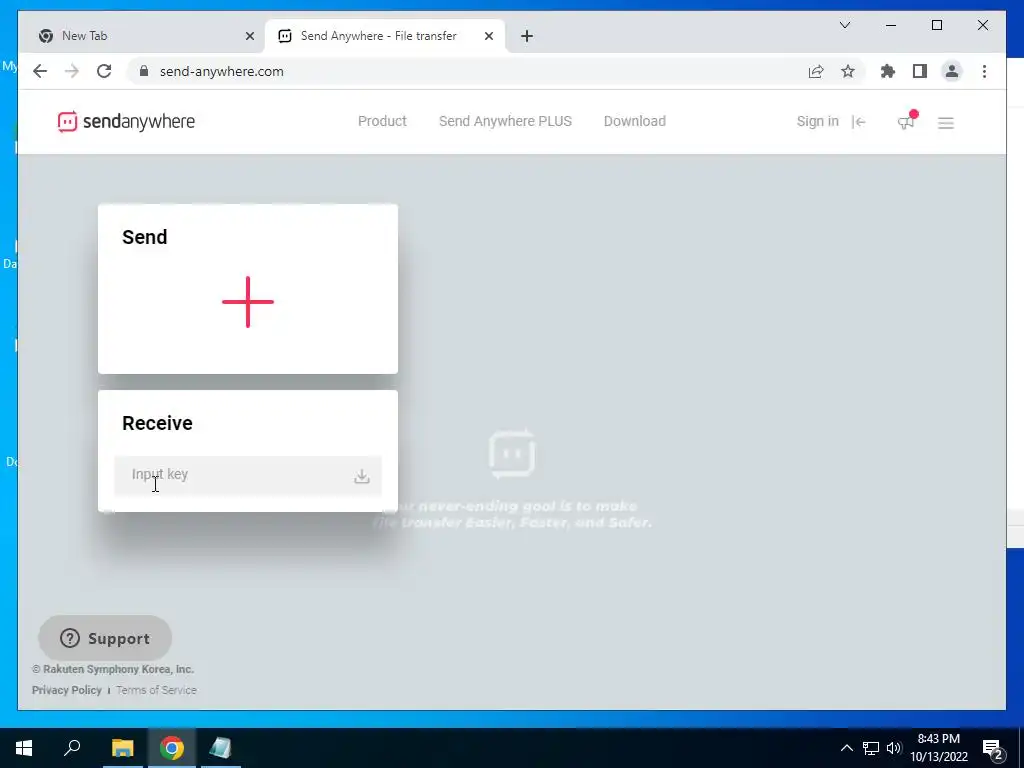Screen dimensions: 1024x768
Task: Click the download icon in Receive box
Action: coord(362,476)
